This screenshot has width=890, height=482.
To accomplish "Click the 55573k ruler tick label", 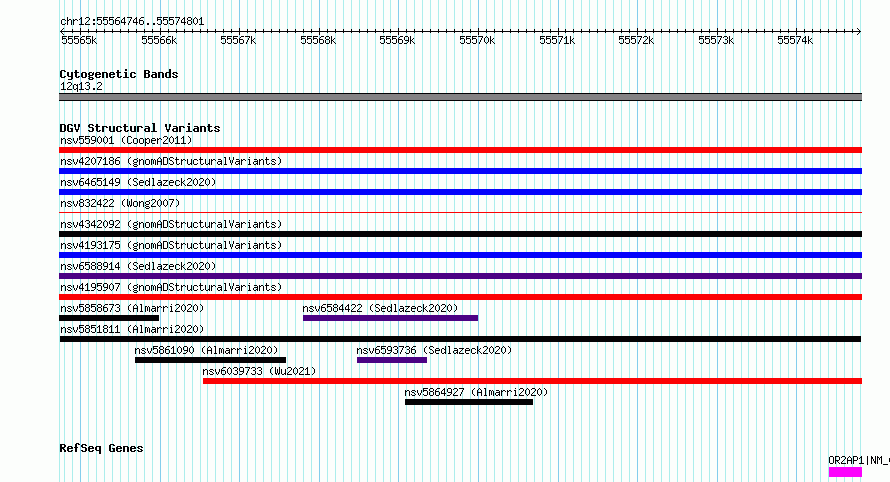I will tap(716, 40).
